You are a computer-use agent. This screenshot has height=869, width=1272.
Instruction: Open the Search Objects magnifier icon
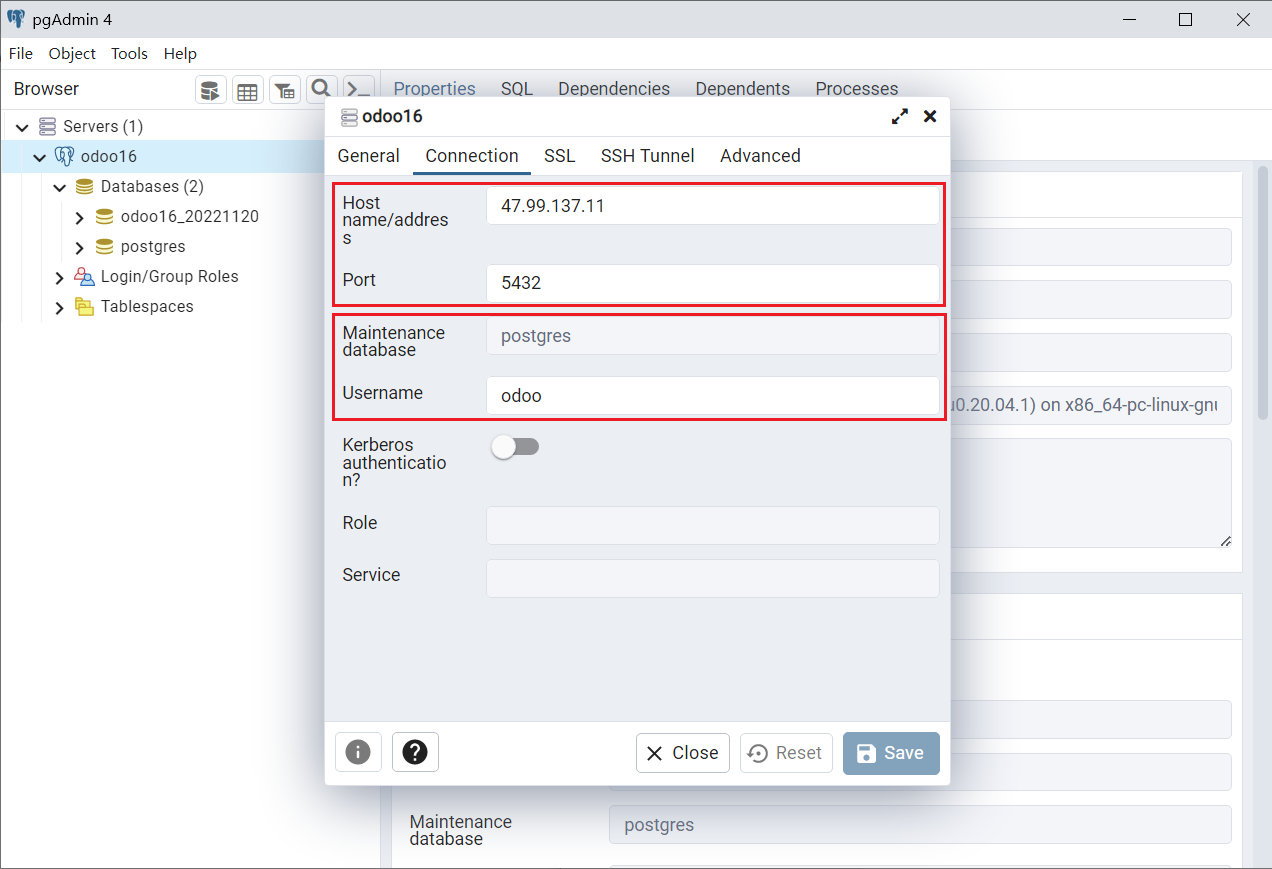pos(320,90)
